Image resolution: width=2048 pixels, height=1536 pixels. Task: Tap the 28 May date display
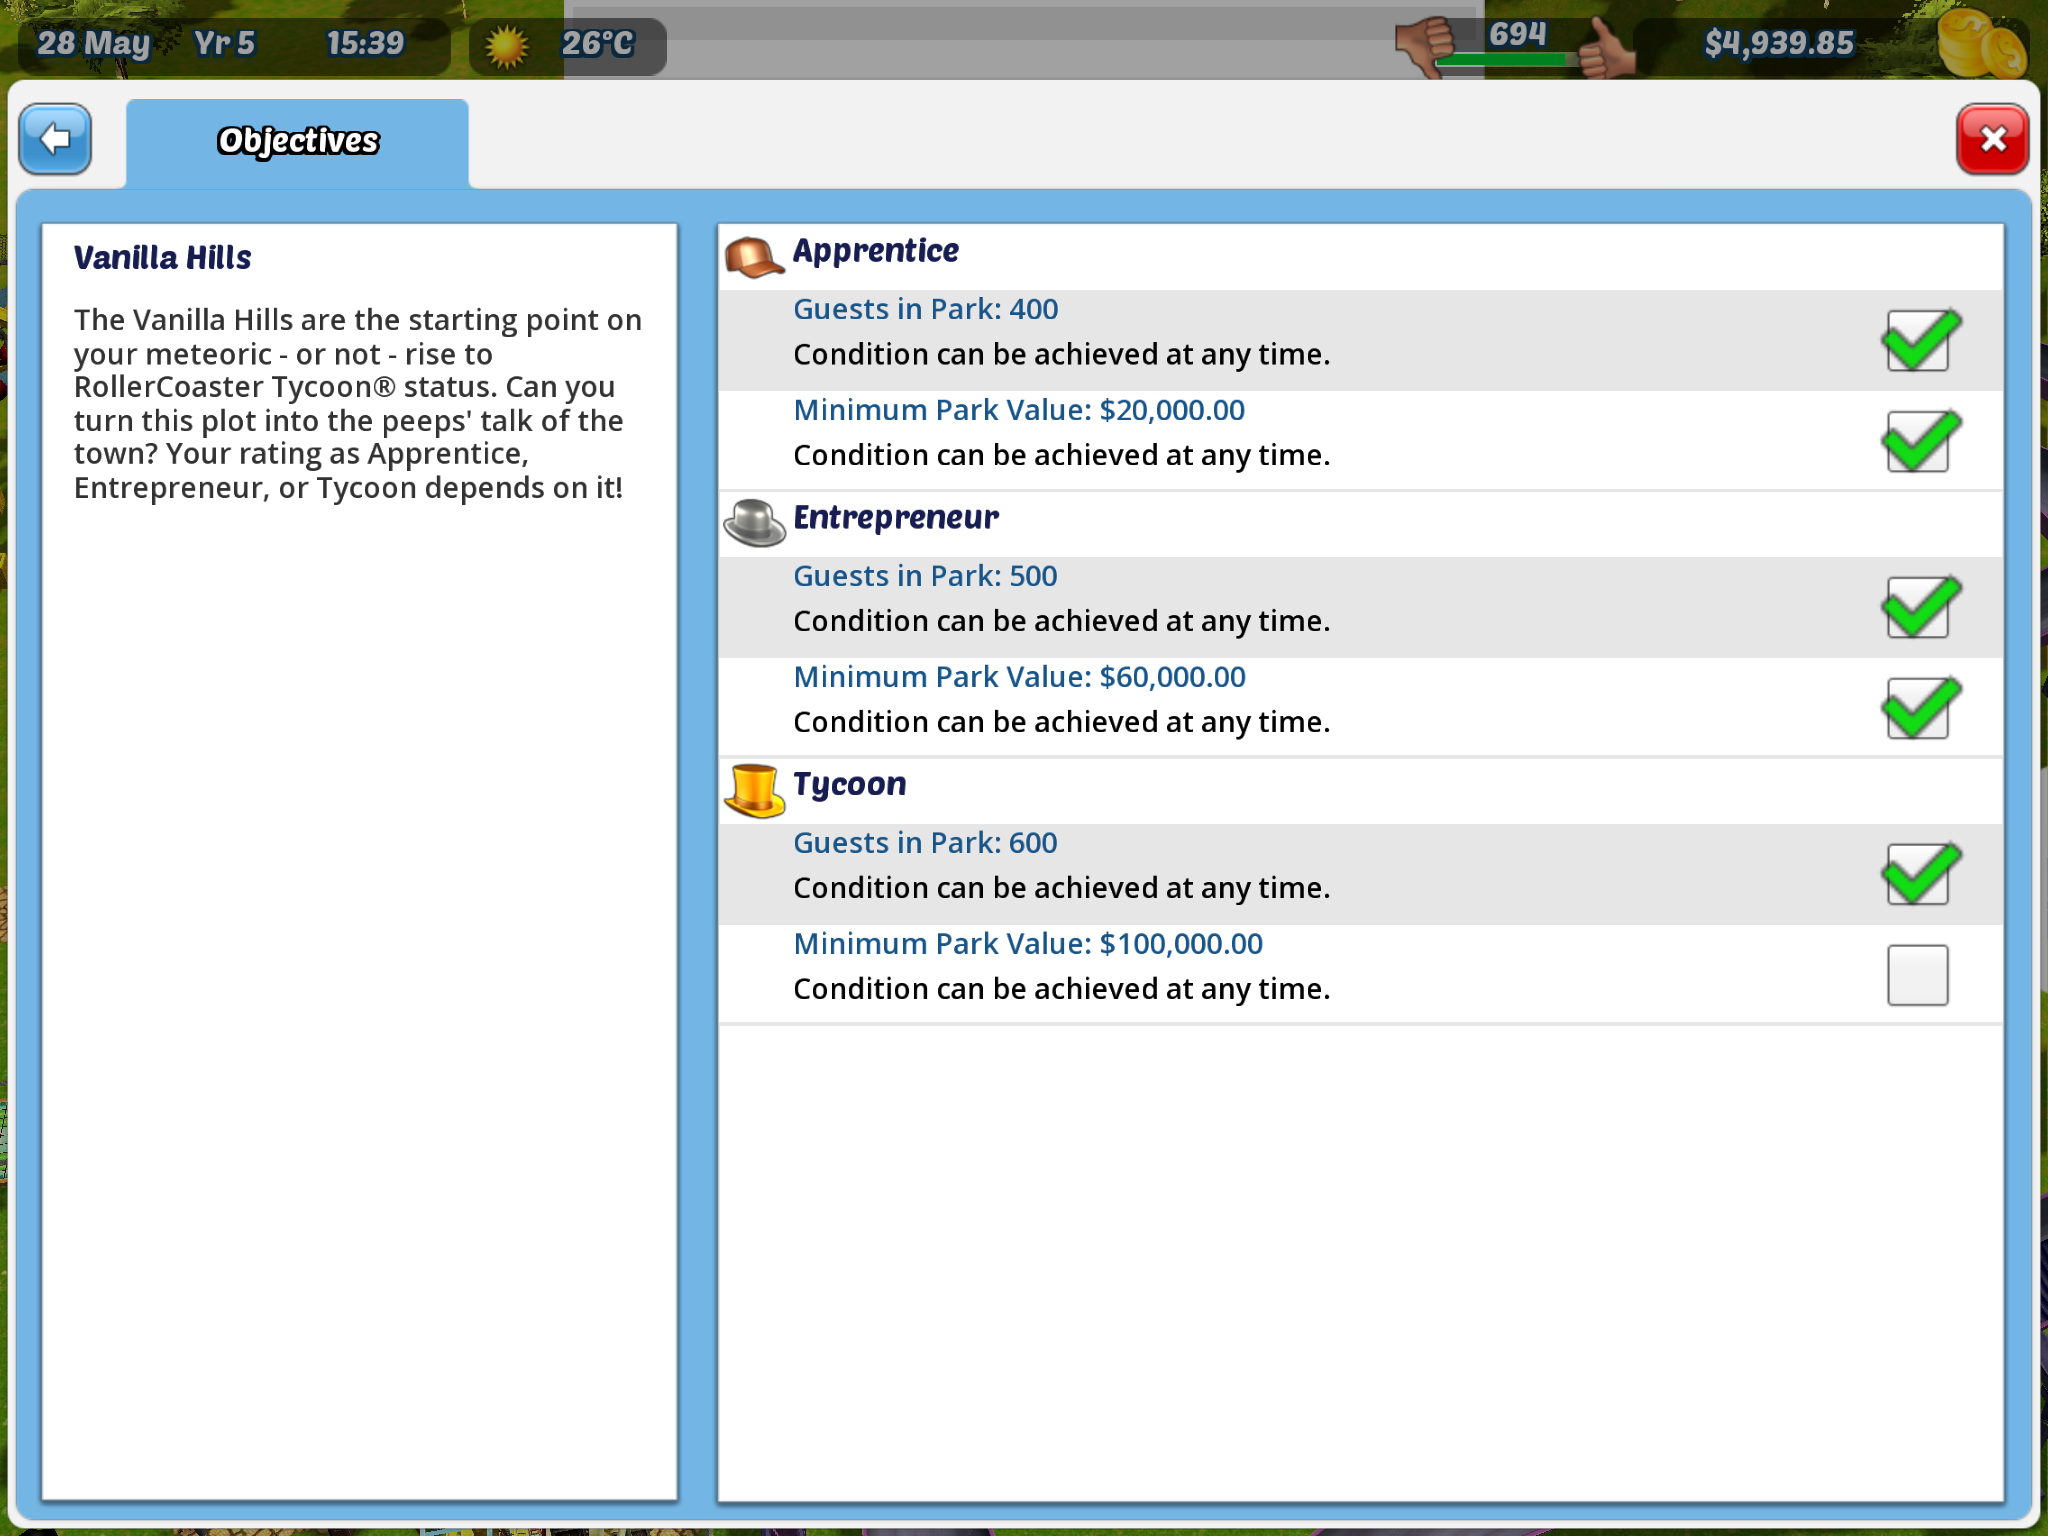[94, 44]
